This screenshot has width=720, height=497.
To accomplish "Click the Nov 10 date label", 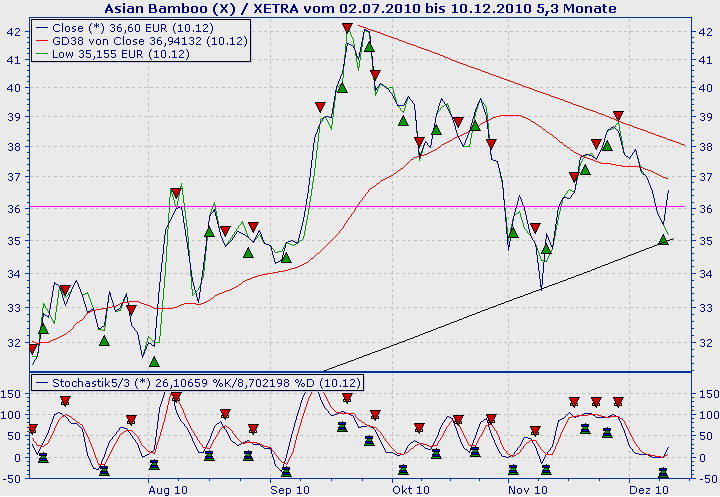I will pos(528,490).
